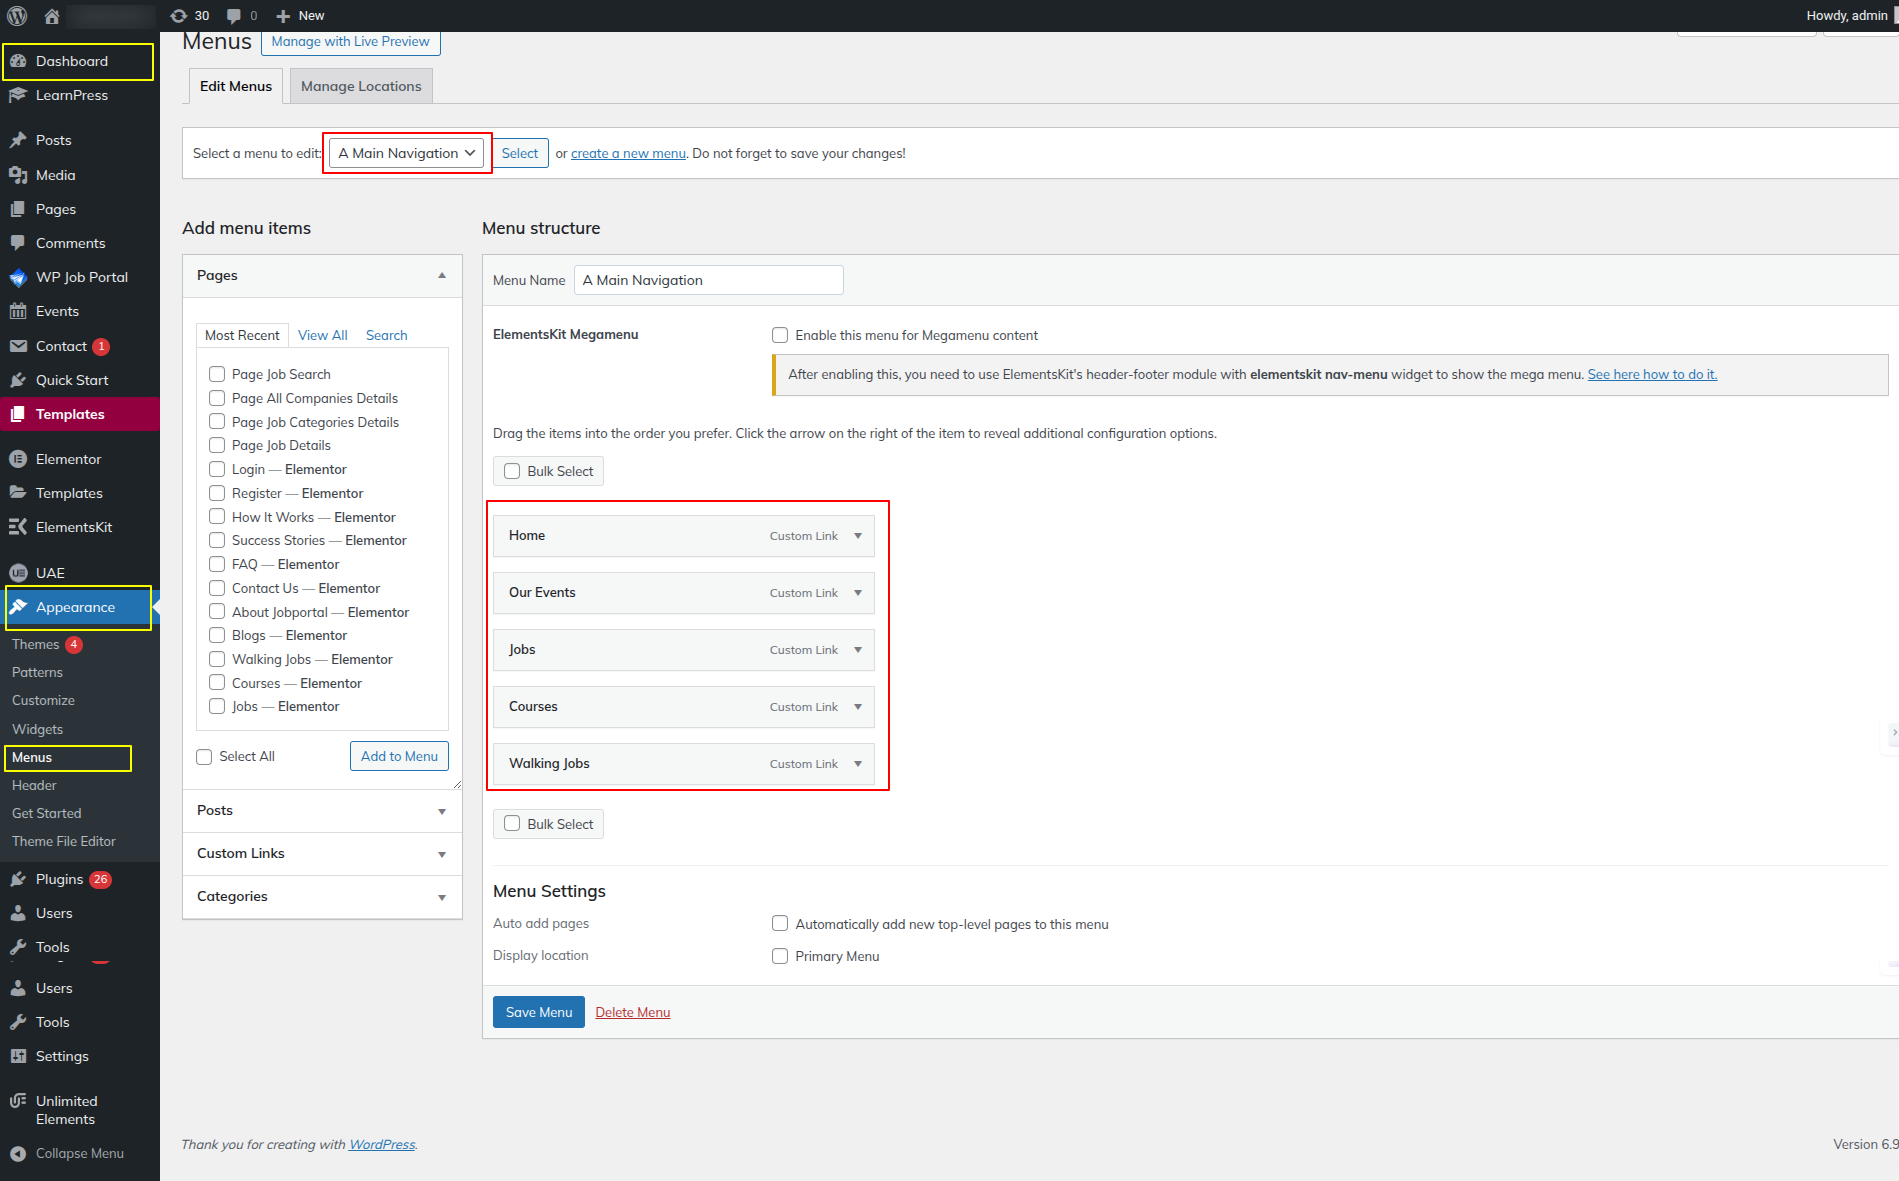Switch to Manage Locations tab
The image size is (1899, 1181).
click(x=361, y=86)
